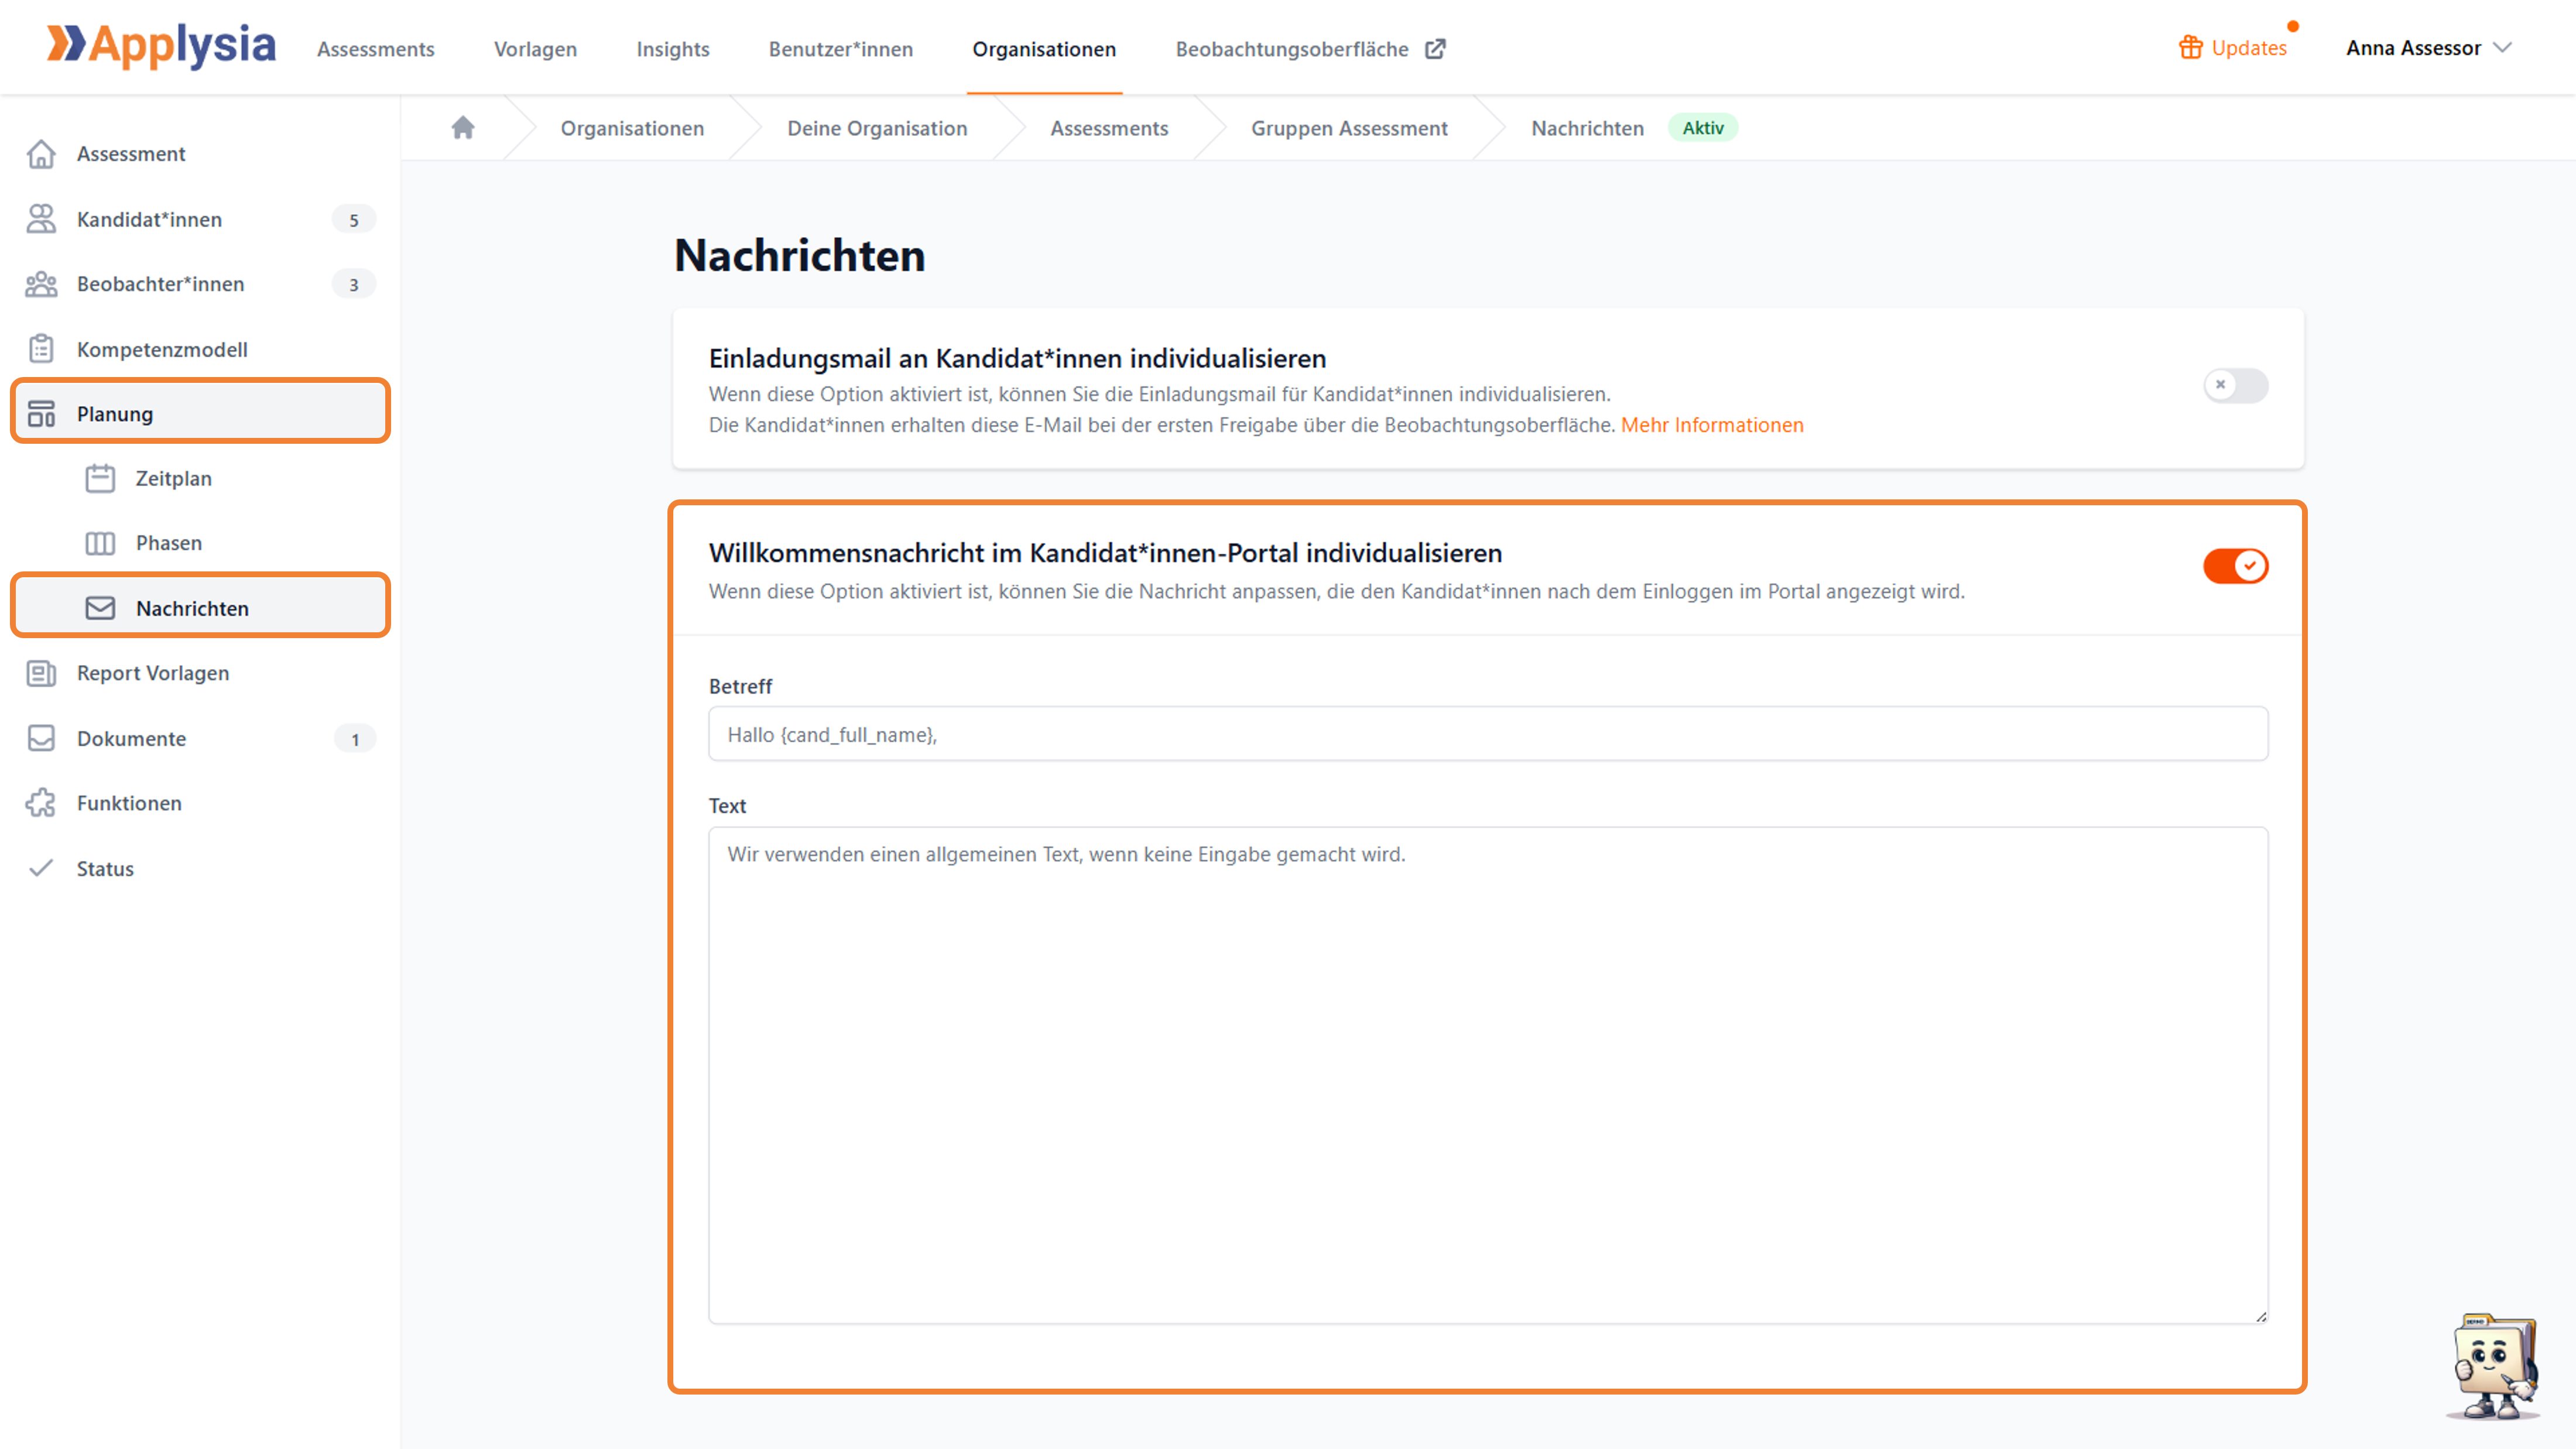Click the Phasen columns icon
Screen dimensions: 2576x1449
pyautogui.click(x=100, y=543)
